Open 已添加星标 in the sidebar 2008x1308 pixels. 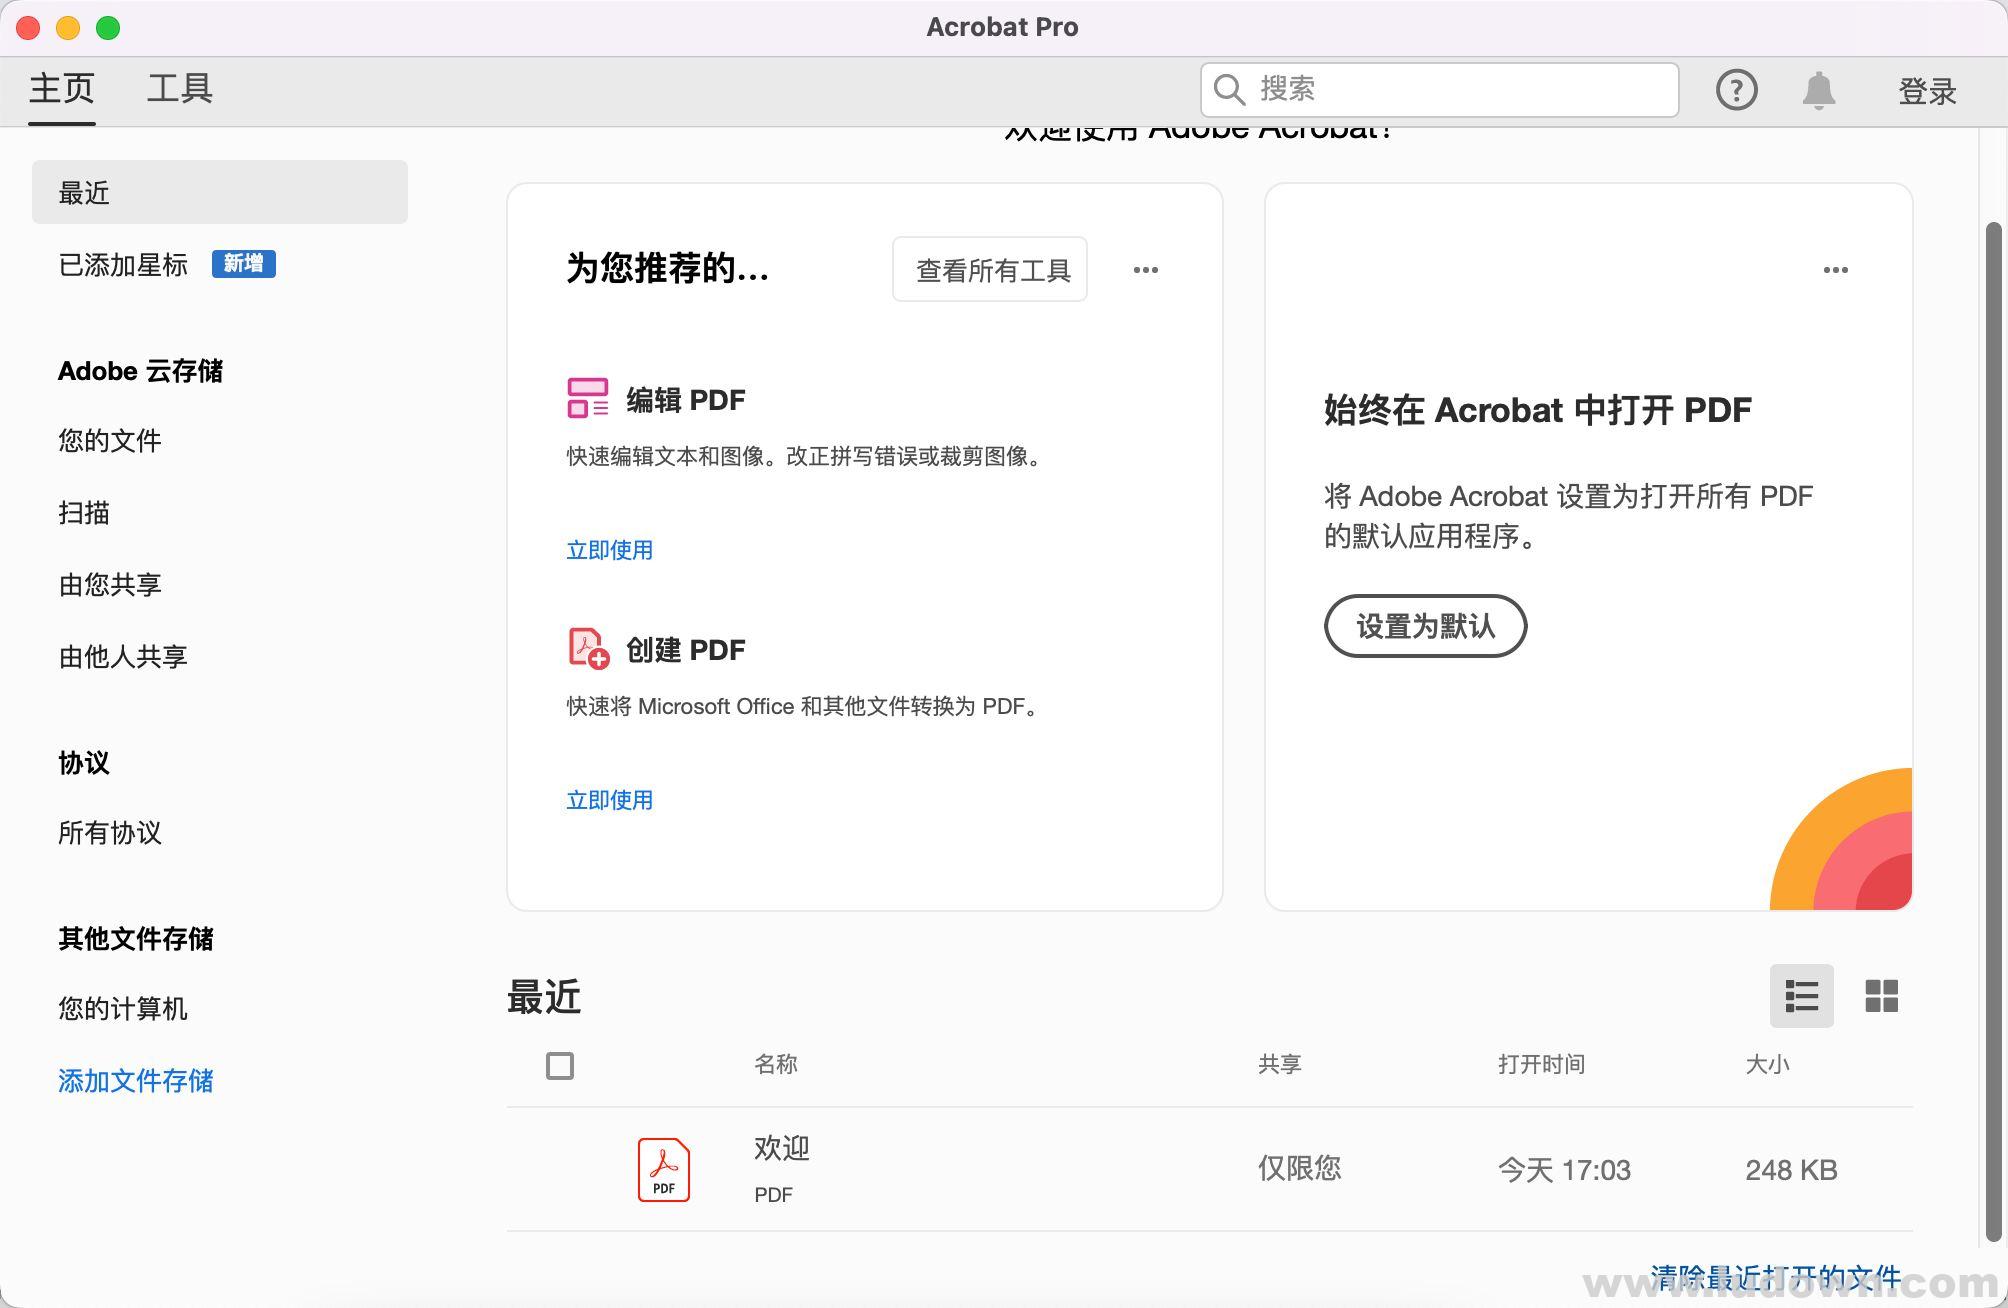(x=123, y=265)
